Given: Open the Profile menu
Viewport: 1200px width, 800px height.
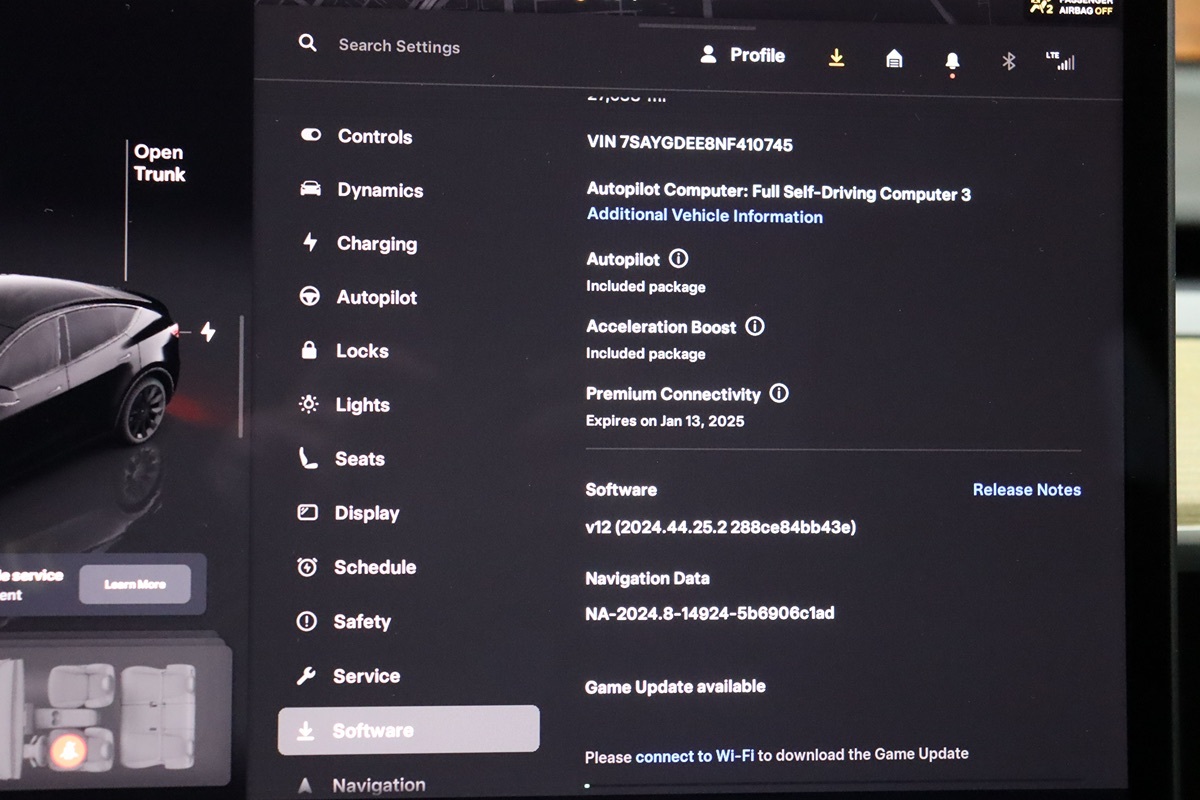Looking at the screenshot, I should click(742, 55).
